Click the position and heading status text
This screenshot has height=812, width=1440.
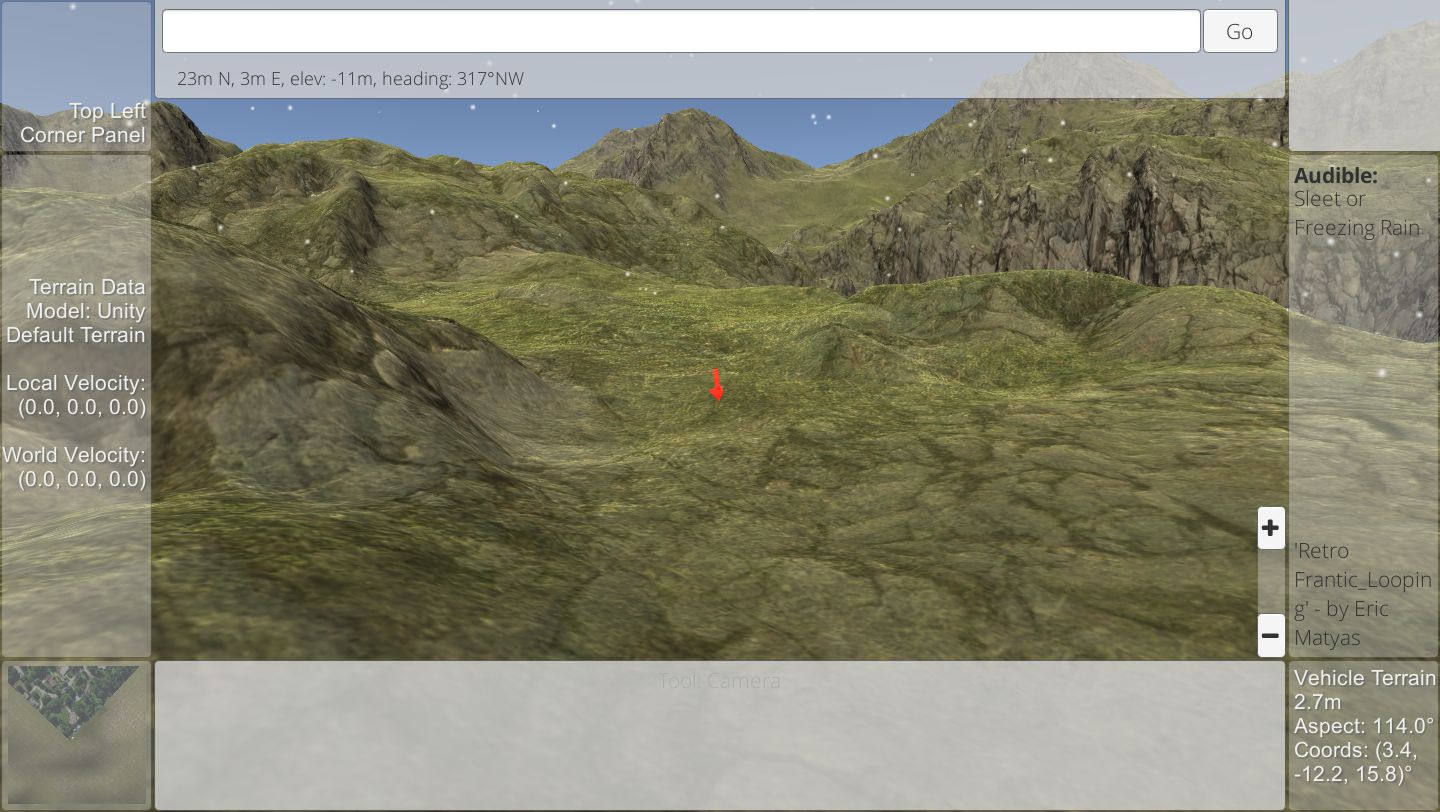click(350, 78)
